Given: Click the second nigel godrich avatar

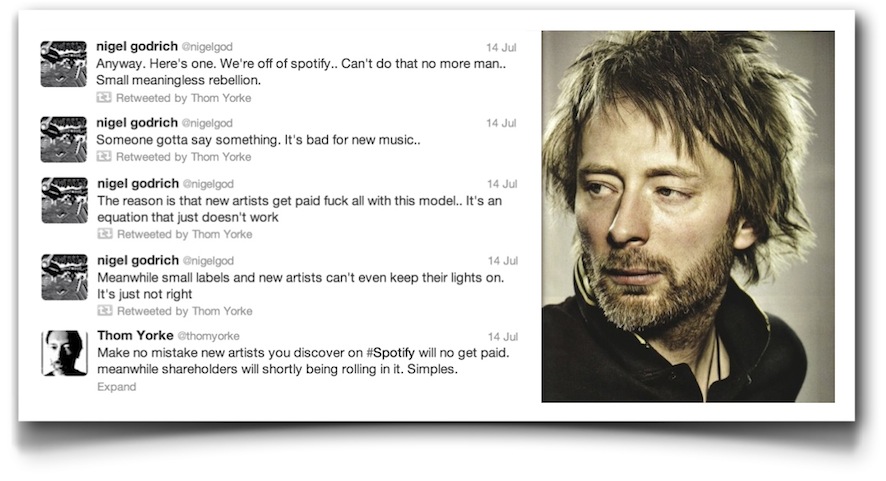Looking at the screenshot, I should tap(64, 140).
